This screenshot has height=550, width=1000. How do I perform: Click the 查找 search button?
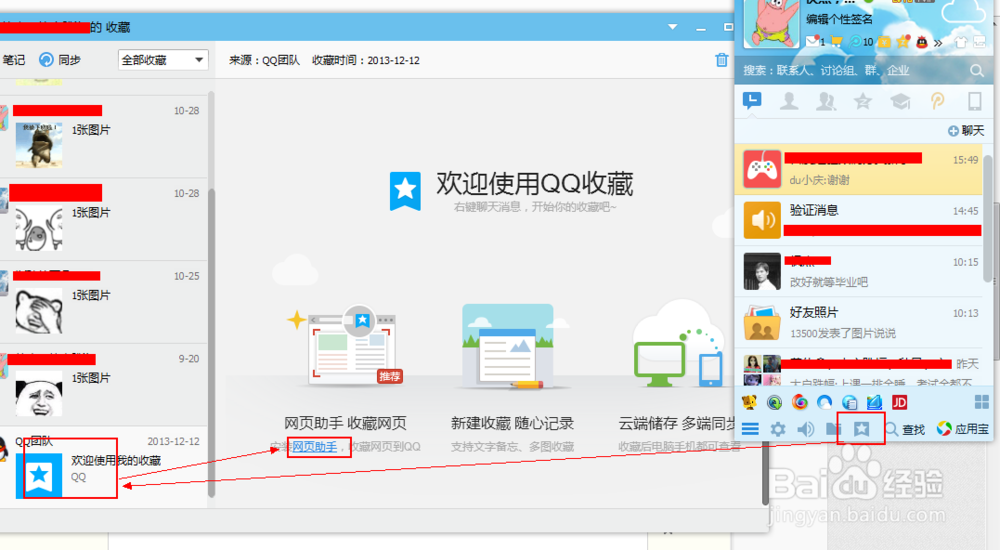[x=905, y=429]
